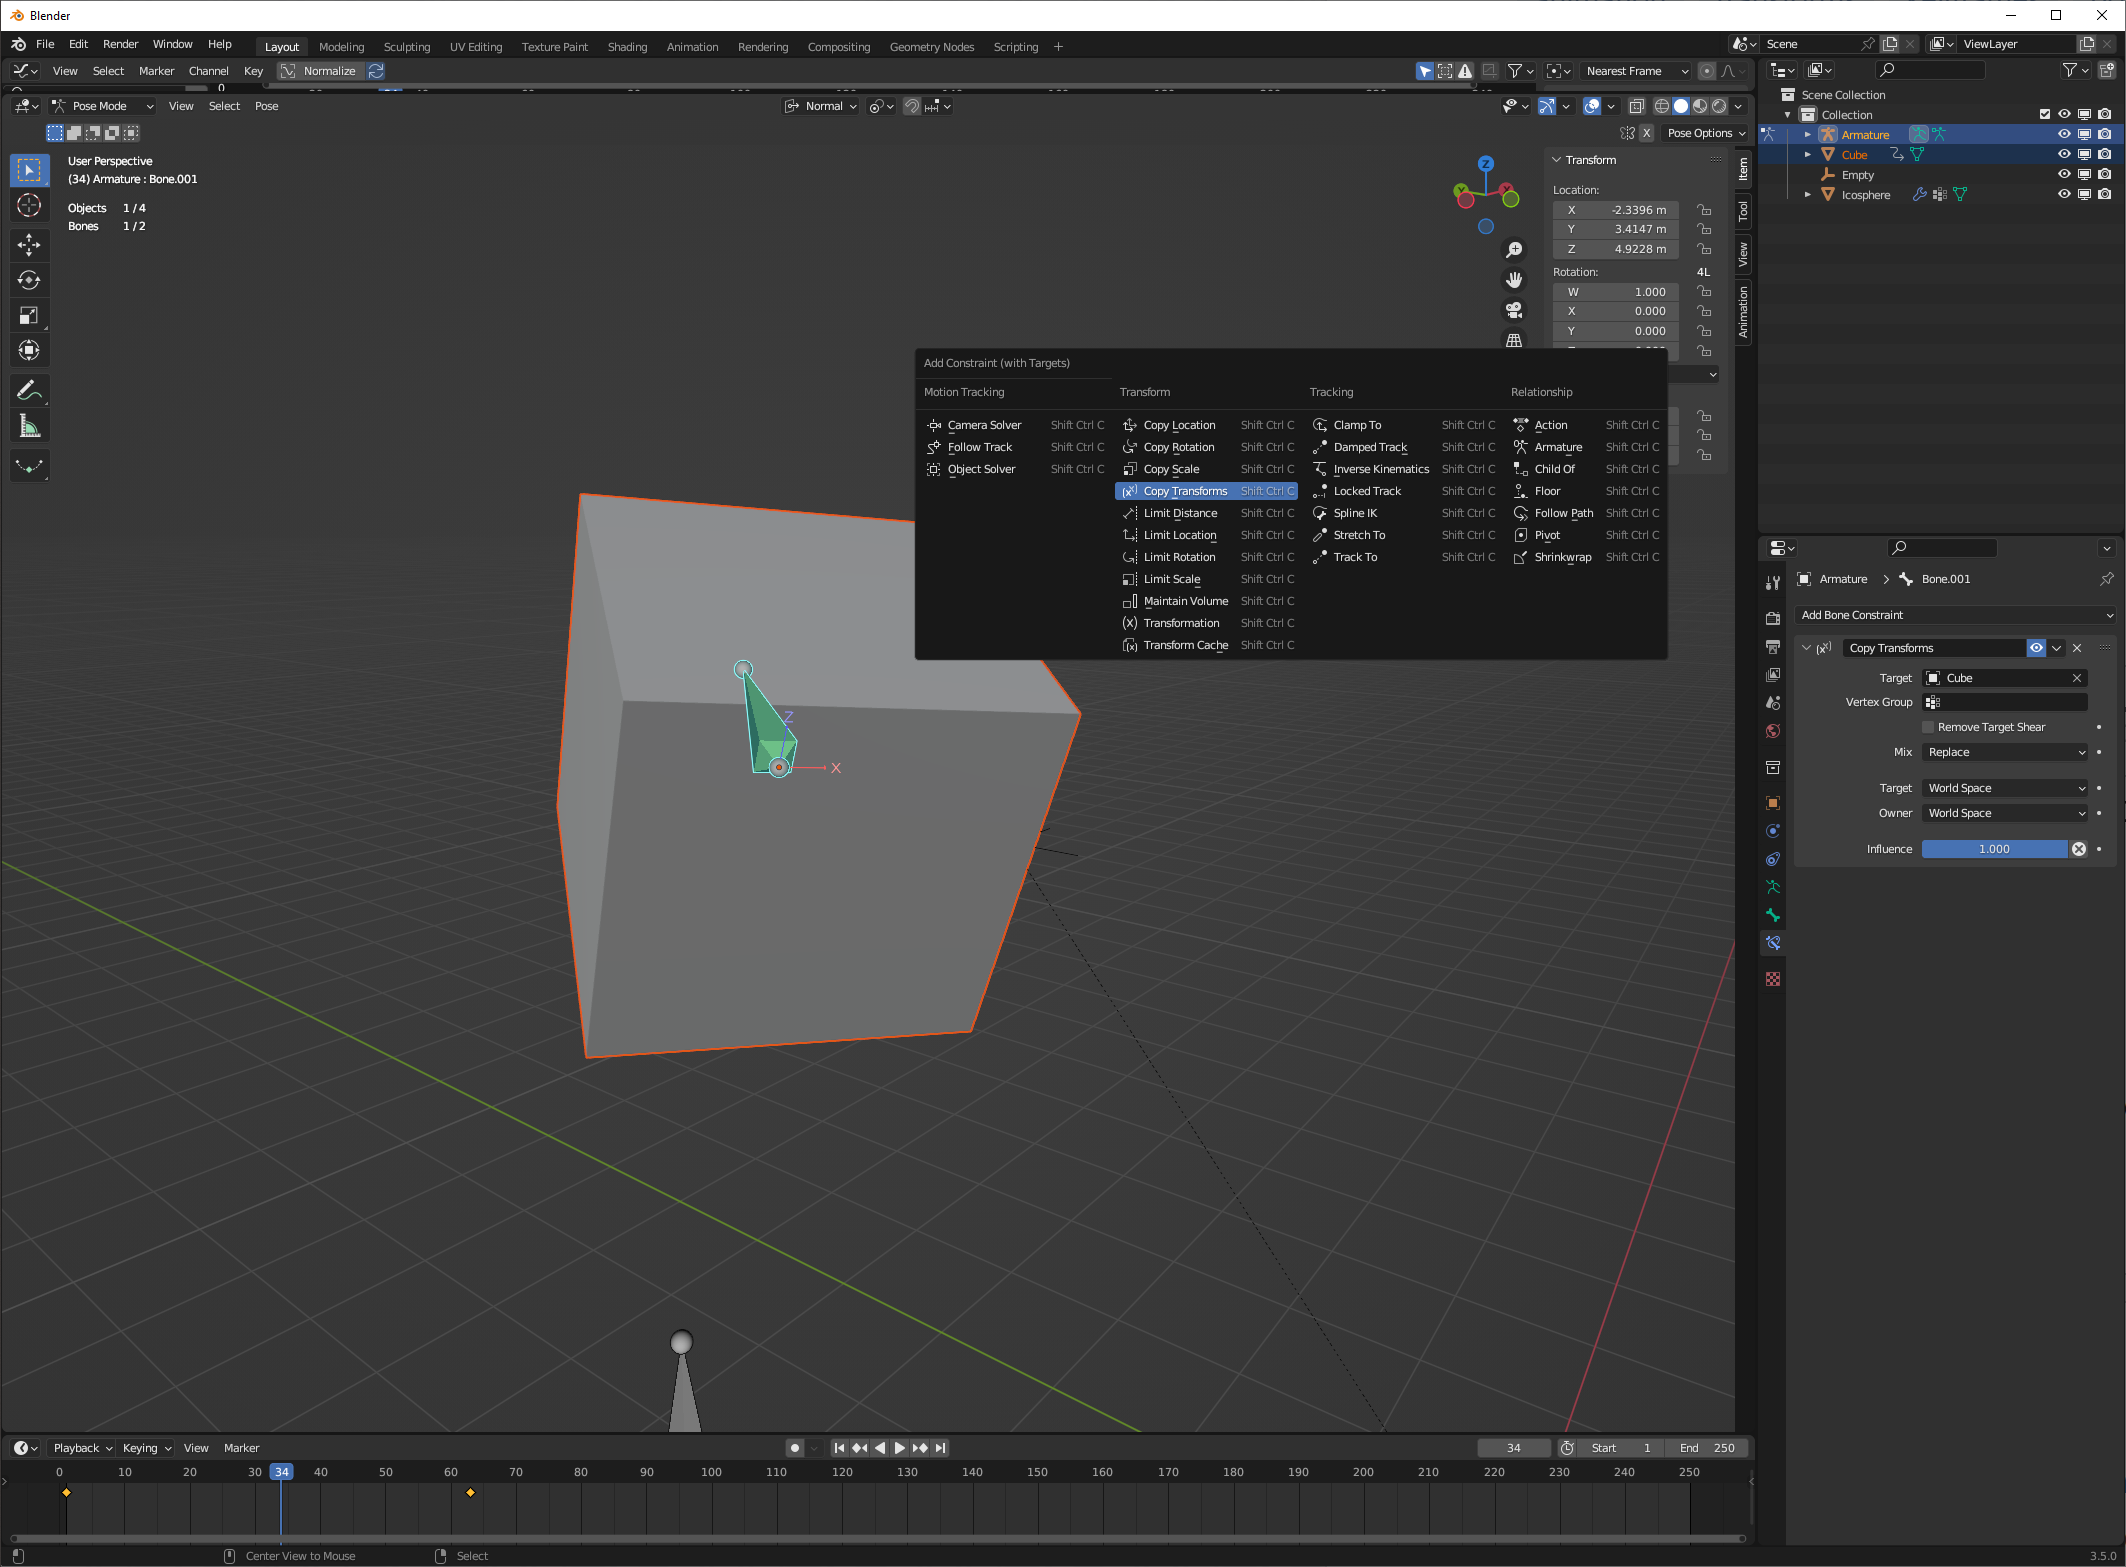Toggle Collection exclude checkbox in outliner
Screen dimensions: 2126x1567
2044,114
